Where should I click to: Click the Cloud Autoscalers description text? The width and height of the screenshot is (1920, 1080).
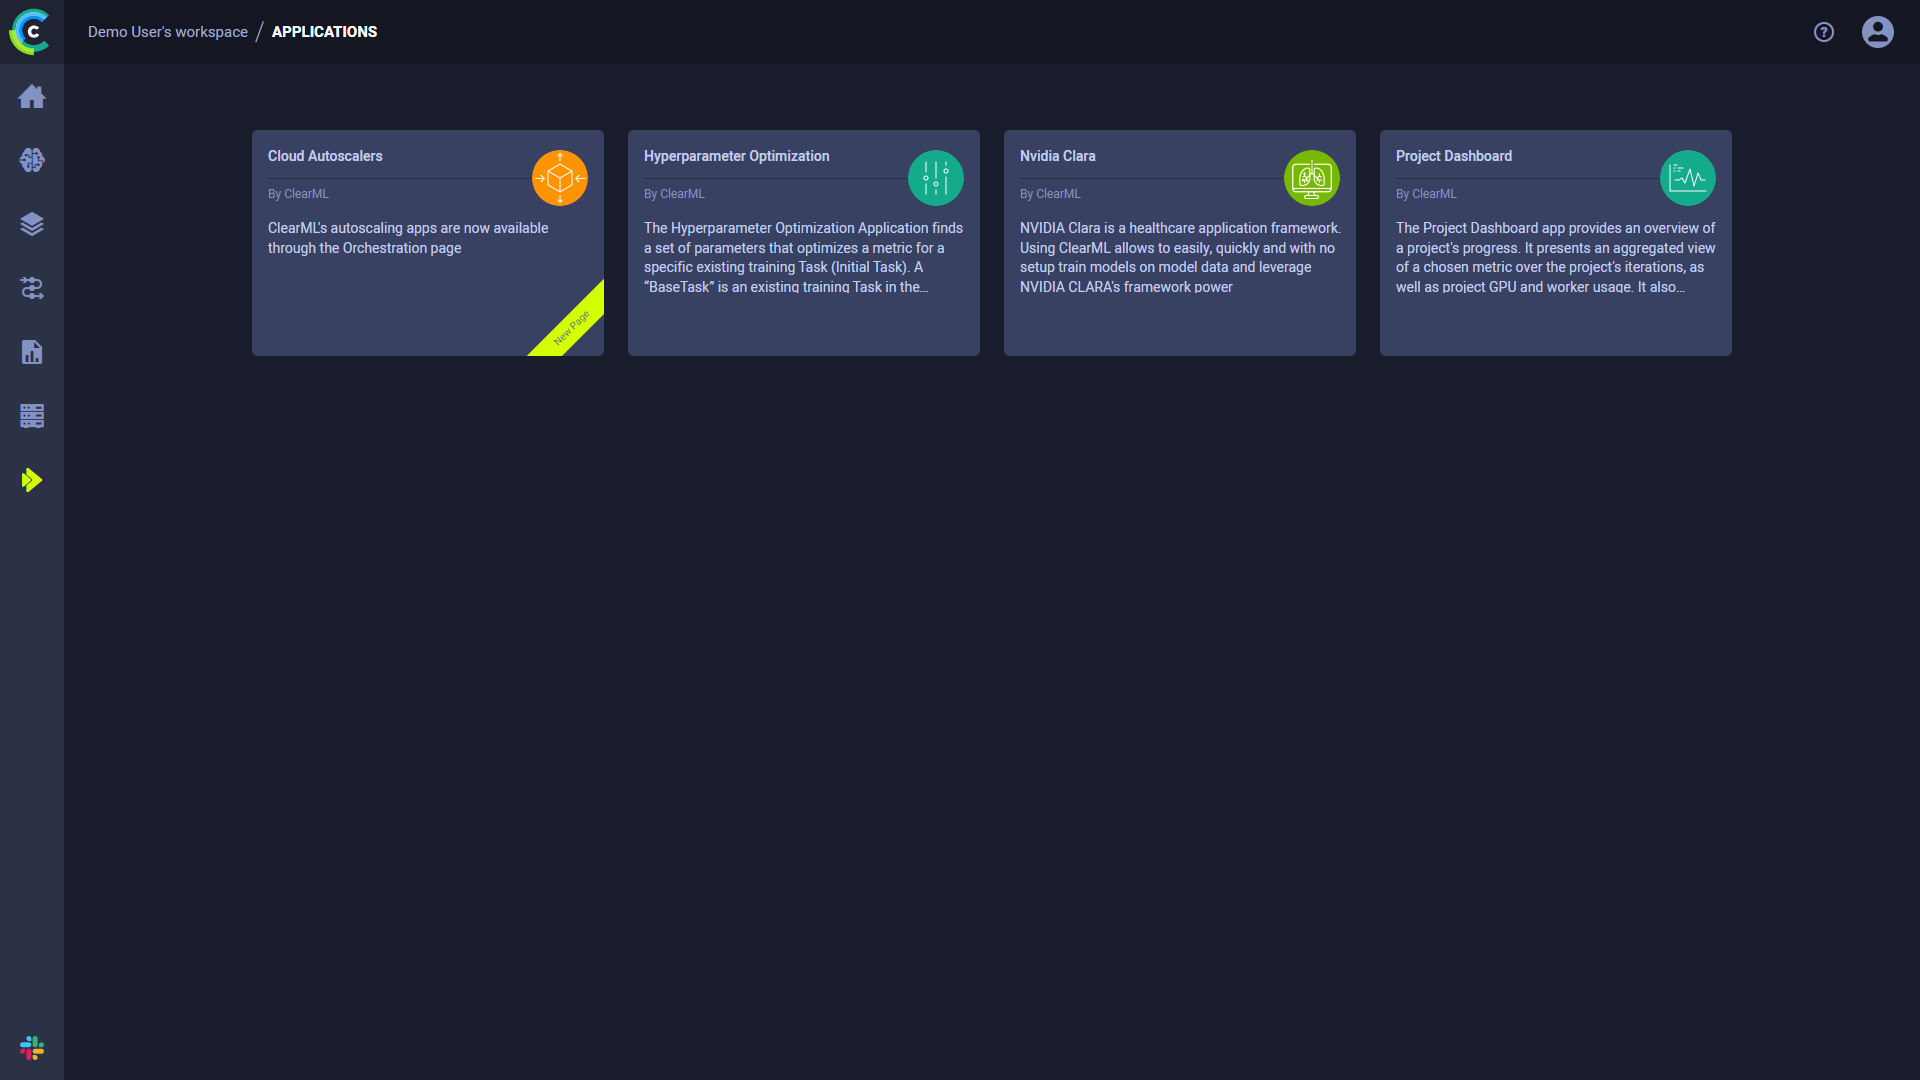pos(408,238)
